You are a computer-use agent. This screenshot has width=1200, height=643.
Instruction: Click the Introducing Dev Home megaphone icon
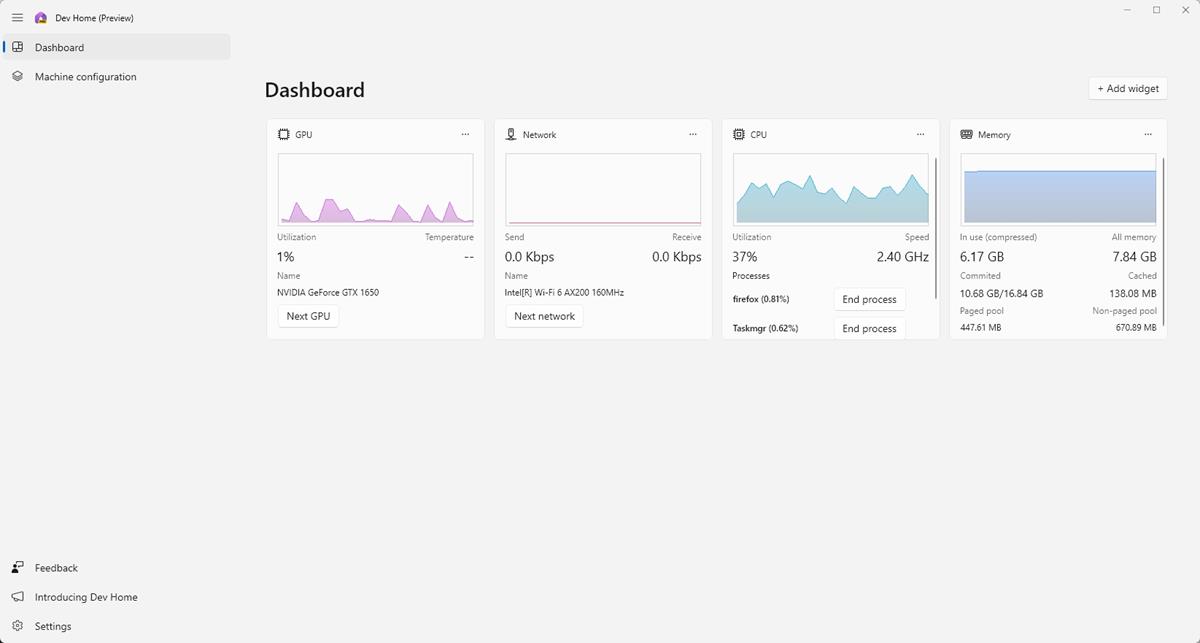17,597
